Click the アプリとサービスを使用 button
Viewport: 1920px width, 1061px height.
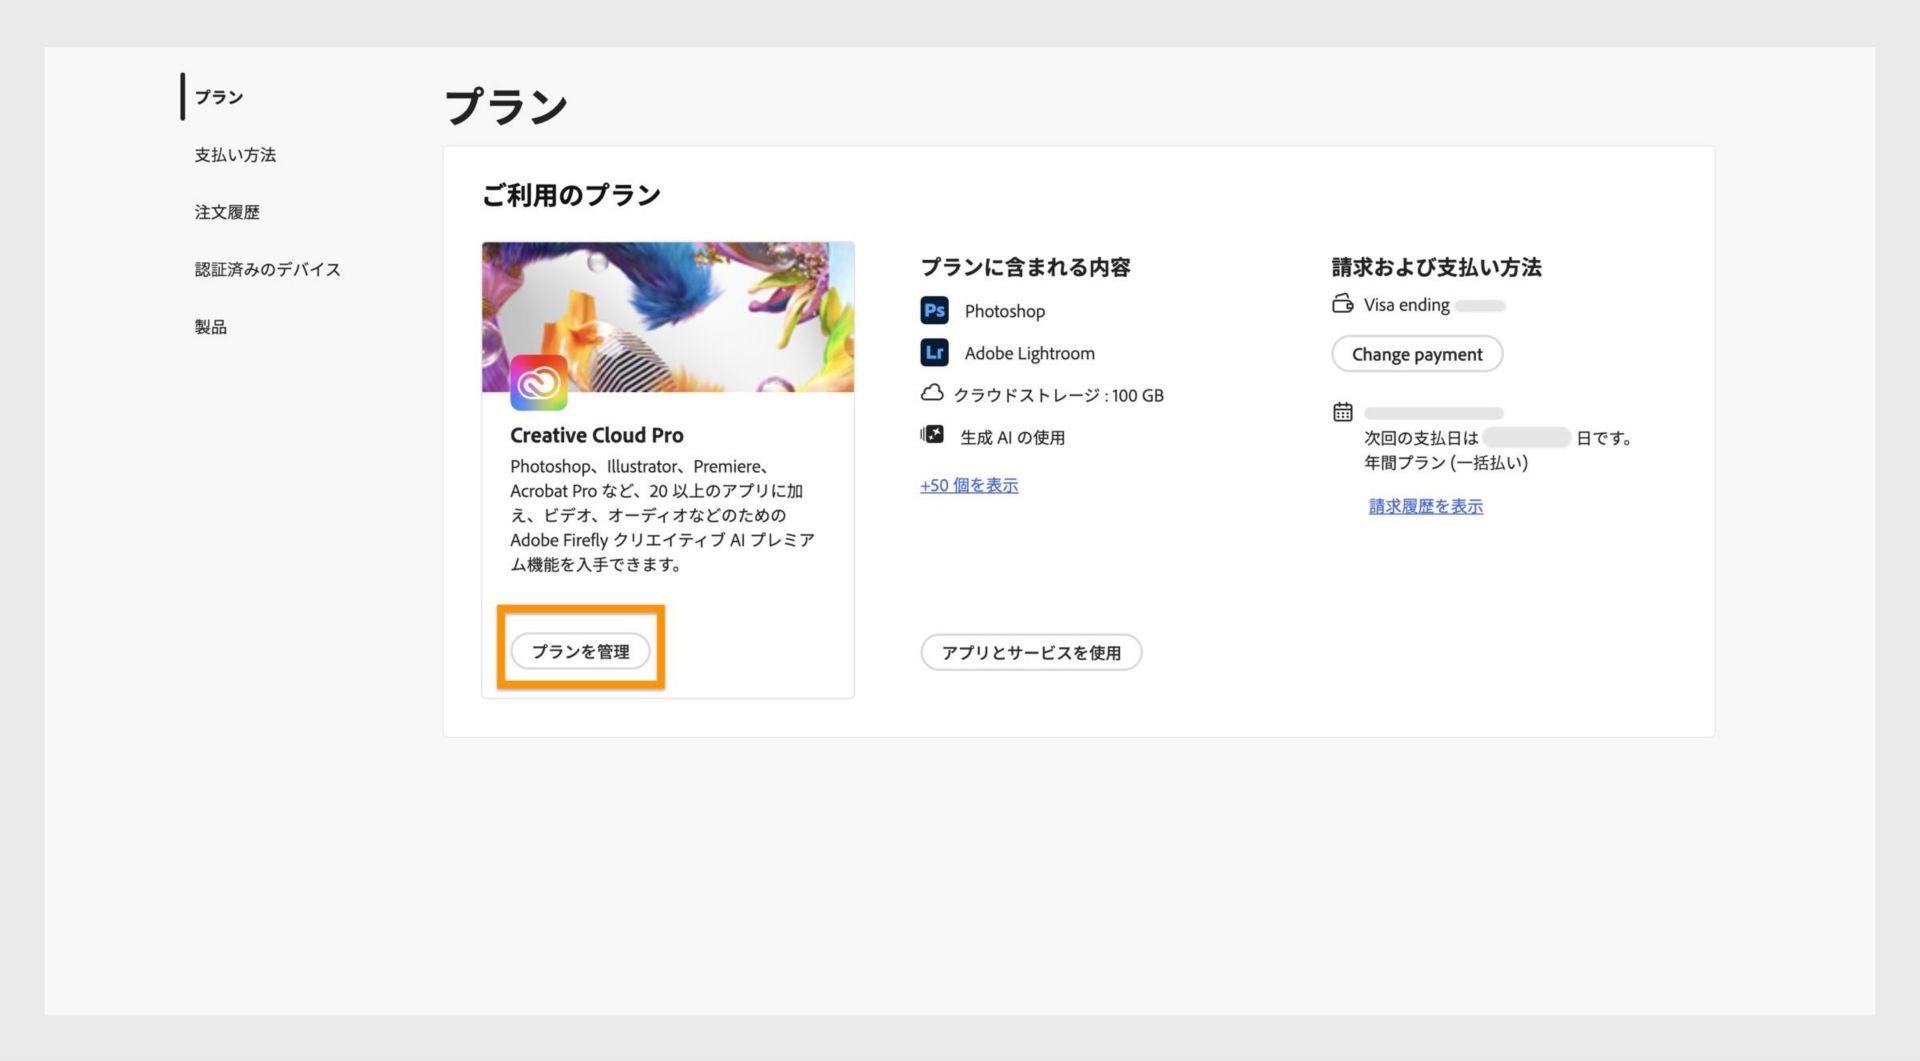coord(1031,652)
